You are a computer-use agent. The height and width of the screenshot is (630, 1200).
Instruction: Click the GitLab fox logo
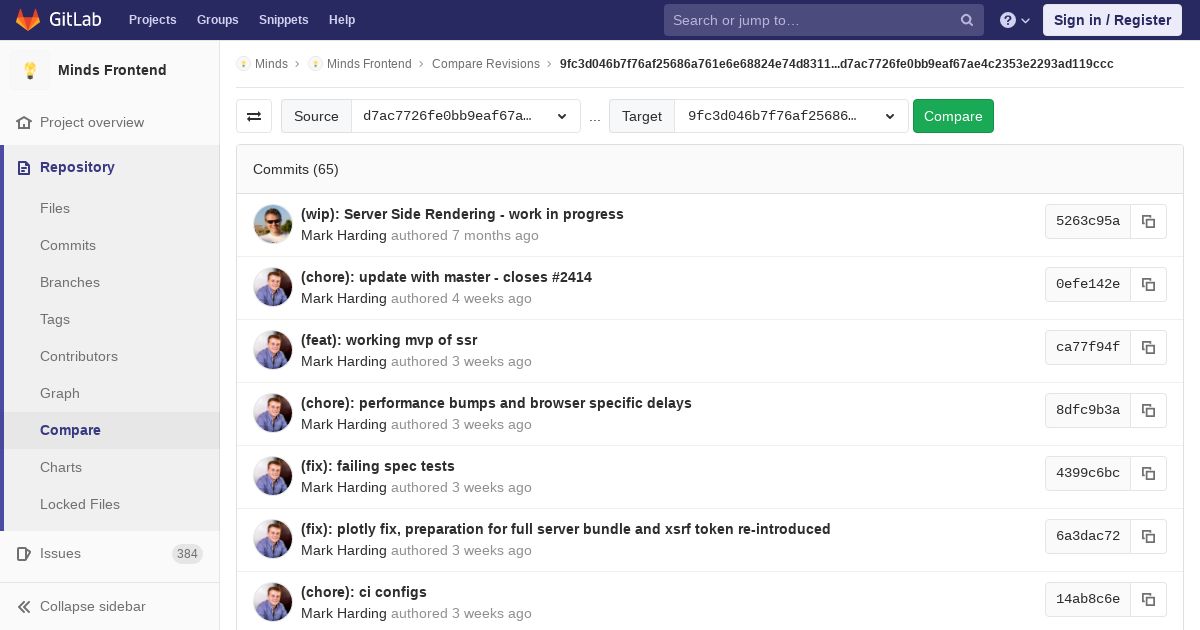[28, 20]
